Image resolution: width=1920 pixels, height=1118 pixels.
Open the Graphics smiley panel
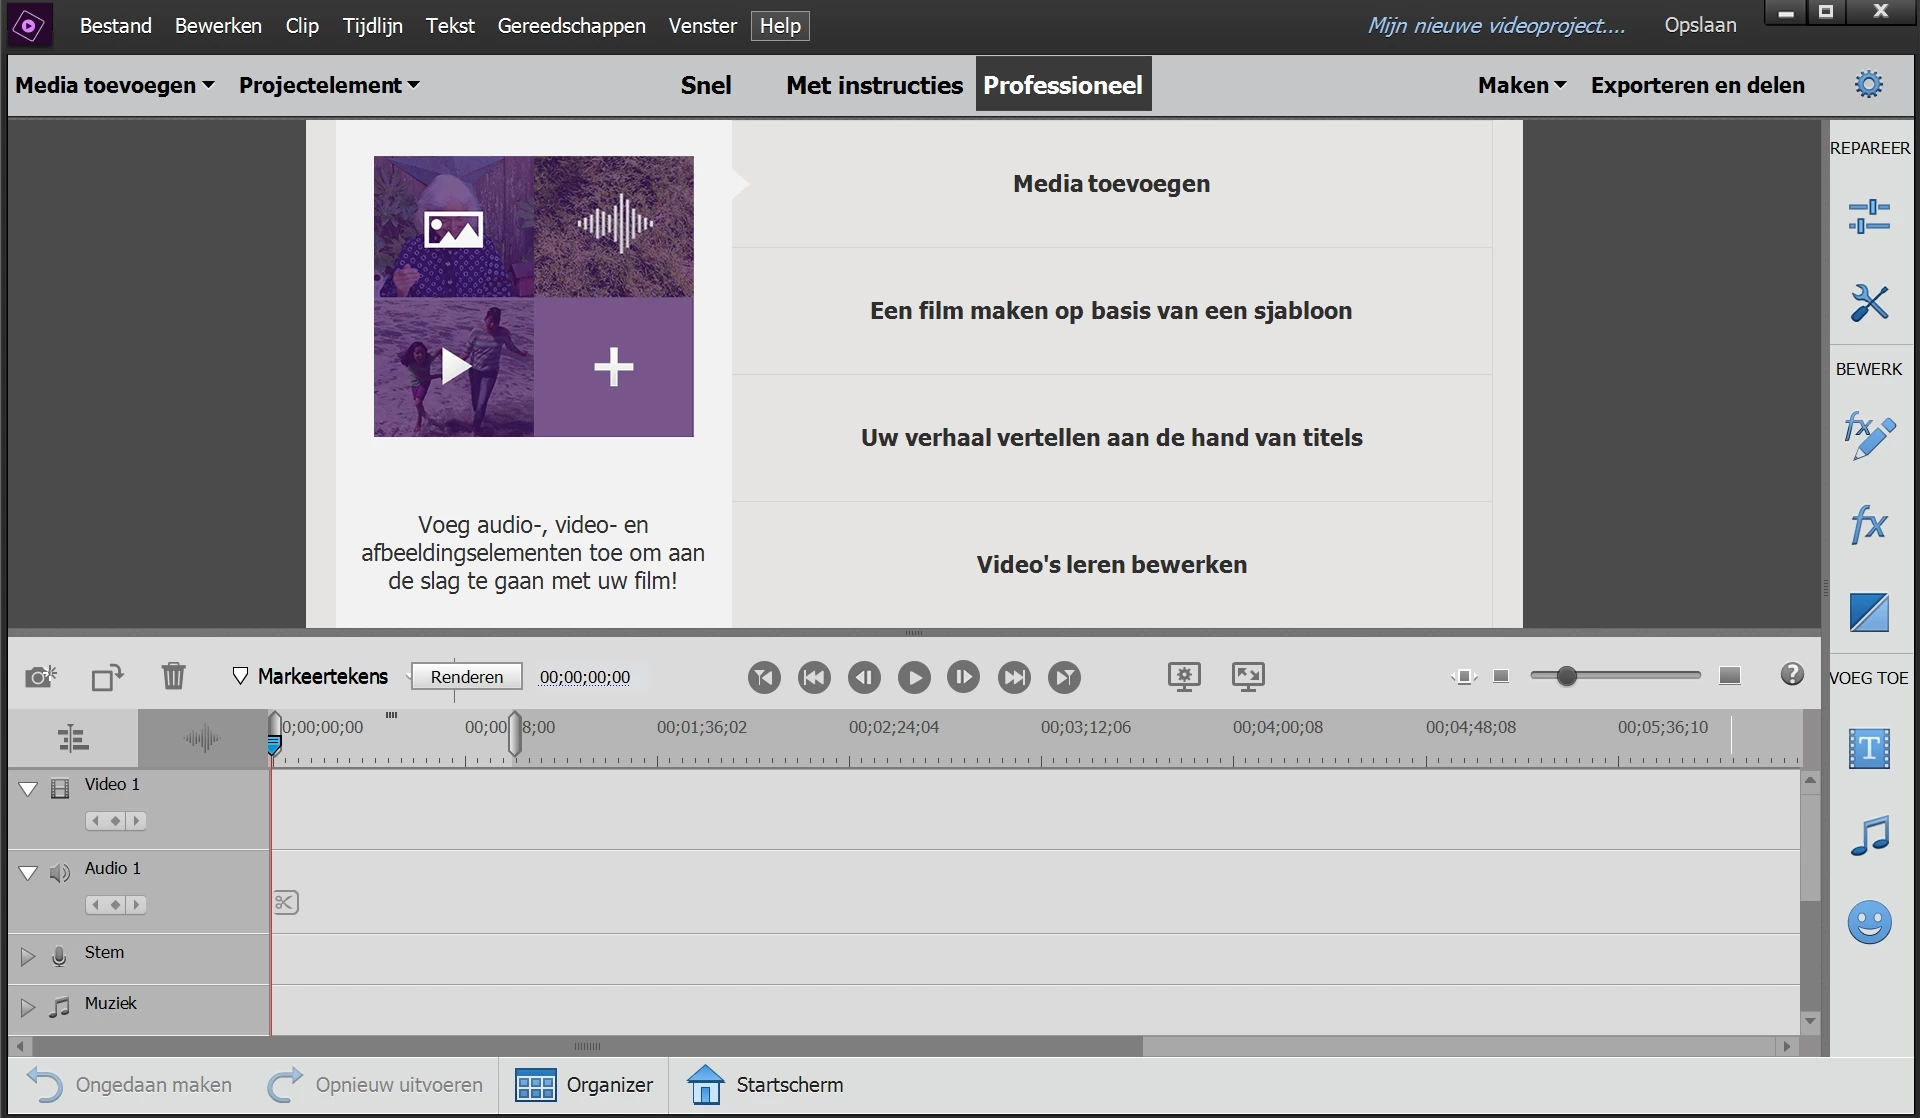pos(1868,922)
